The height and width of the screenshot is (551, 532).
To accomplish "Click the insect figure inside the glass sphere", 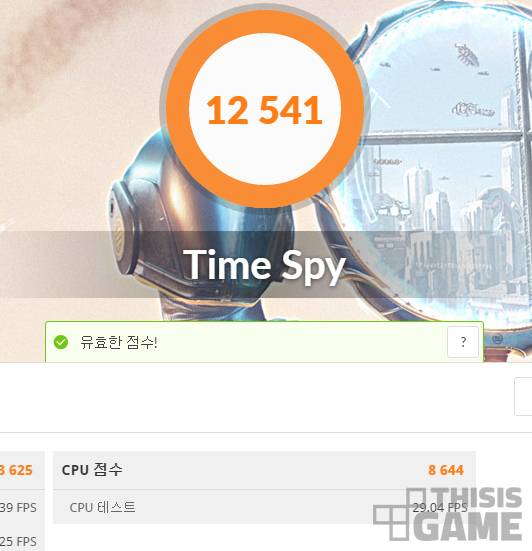I will (467, 54).
